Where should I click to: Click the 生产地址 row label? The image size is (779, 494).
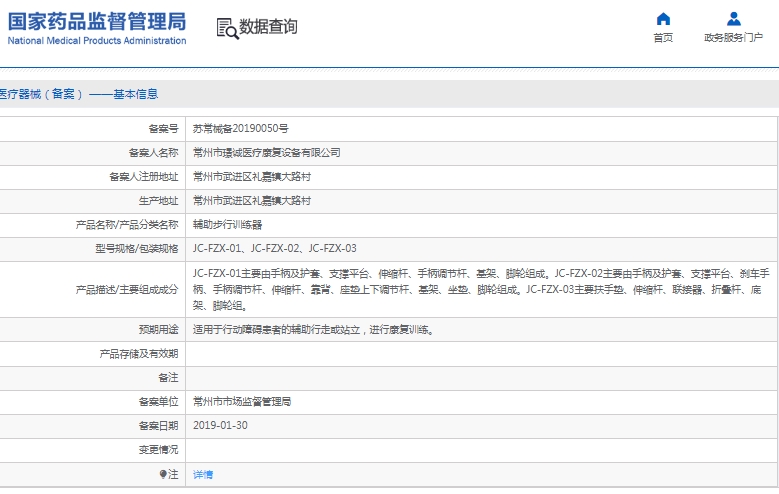point(158,201)
